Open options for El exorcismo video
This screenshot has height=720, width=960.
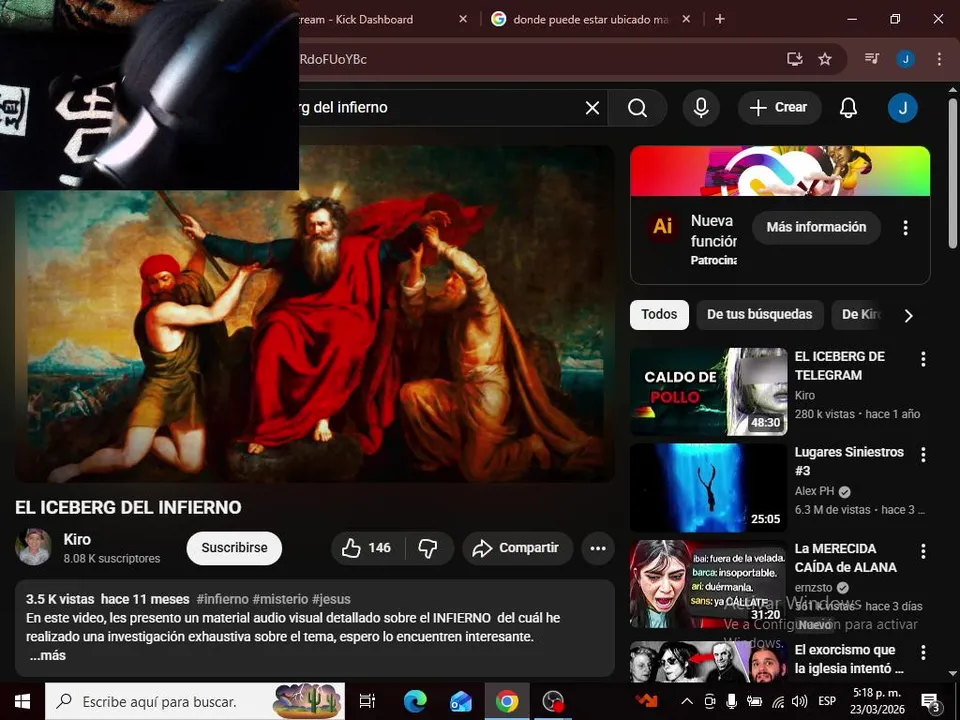click(x=923, y=652)
